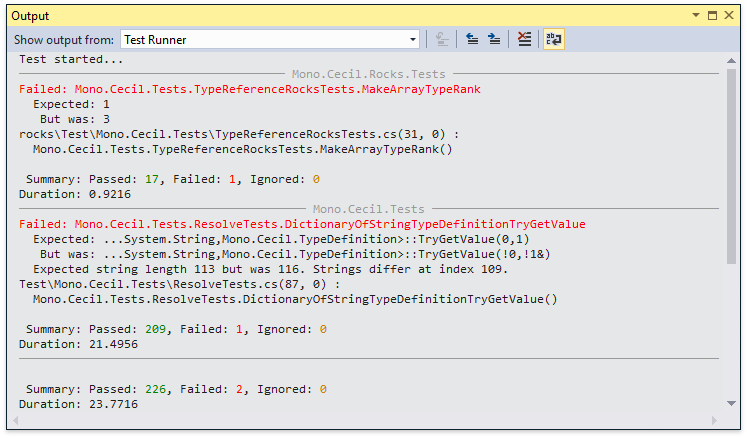The height and width of the screenshot is (438, 747).
Task: Click the failed MakeArrayTypeRank test line
Action: click(250, 89)
